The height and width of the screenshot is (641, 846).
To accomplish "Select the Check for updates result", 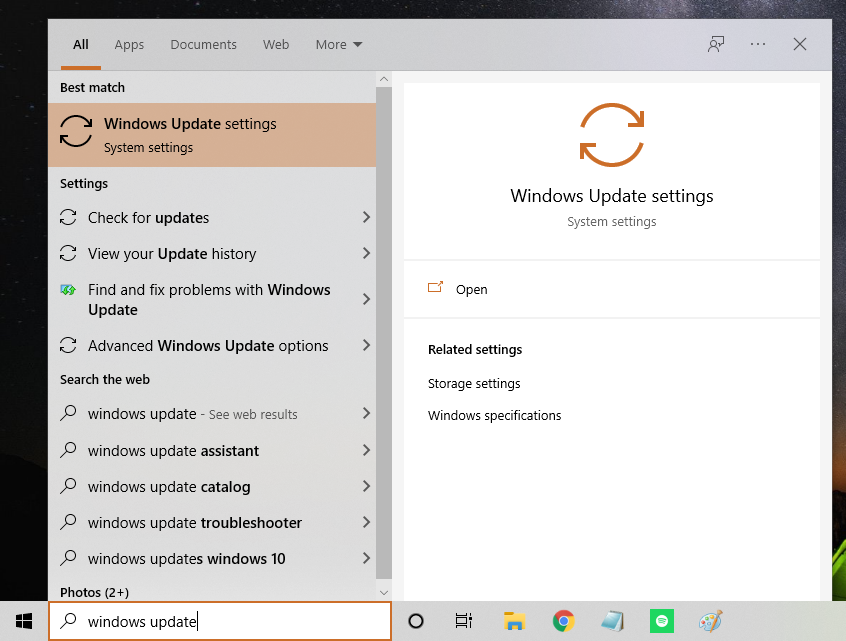I will pyautogui.click(x=212, y=217).
